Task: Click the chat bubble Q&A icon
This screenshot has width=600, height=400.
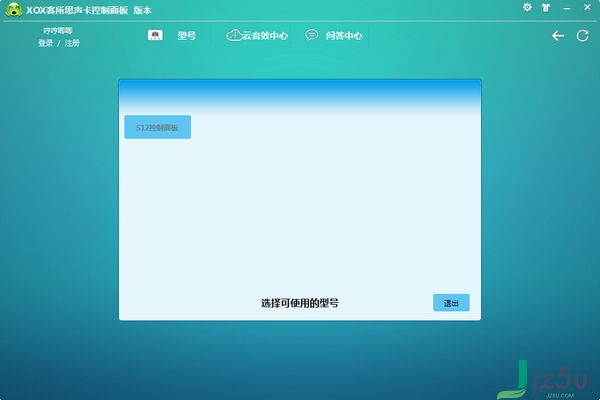Action: coord(311,35)
